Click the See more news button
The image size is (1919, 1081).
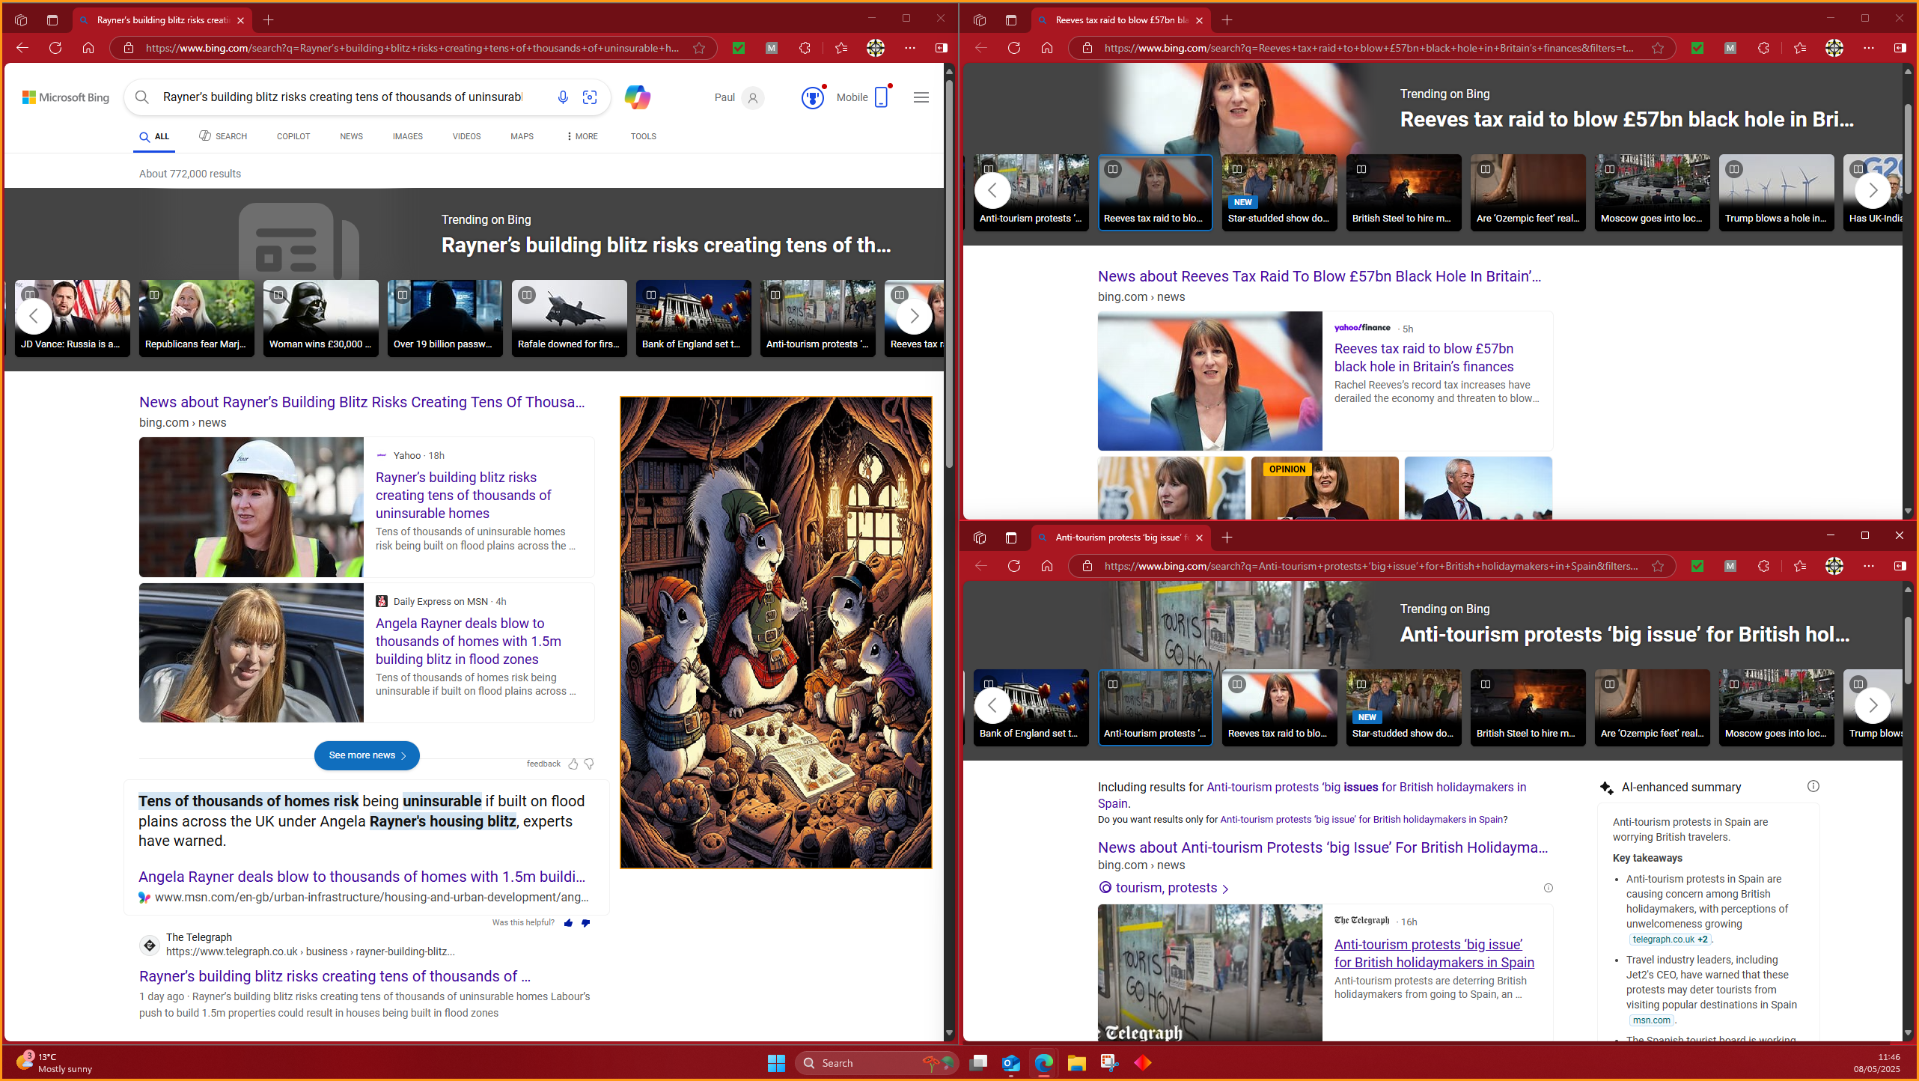tap(367, 756)
